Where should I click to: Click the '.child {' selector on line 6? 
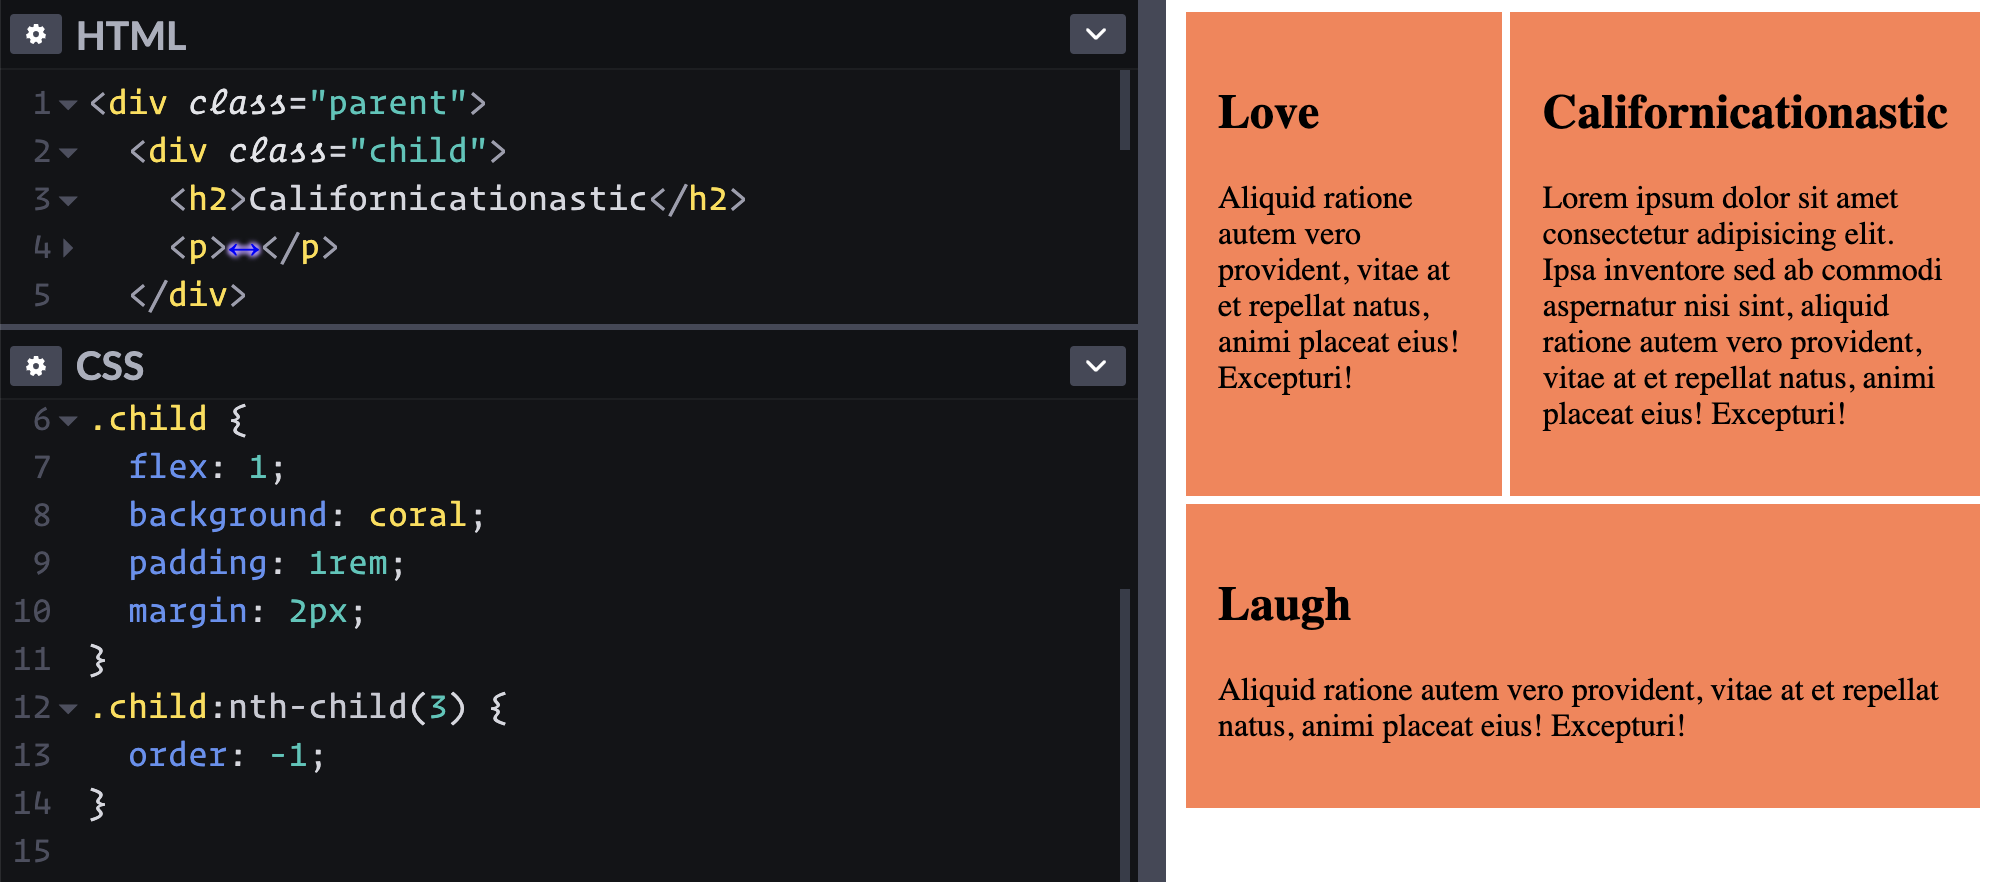pos(168,419)
